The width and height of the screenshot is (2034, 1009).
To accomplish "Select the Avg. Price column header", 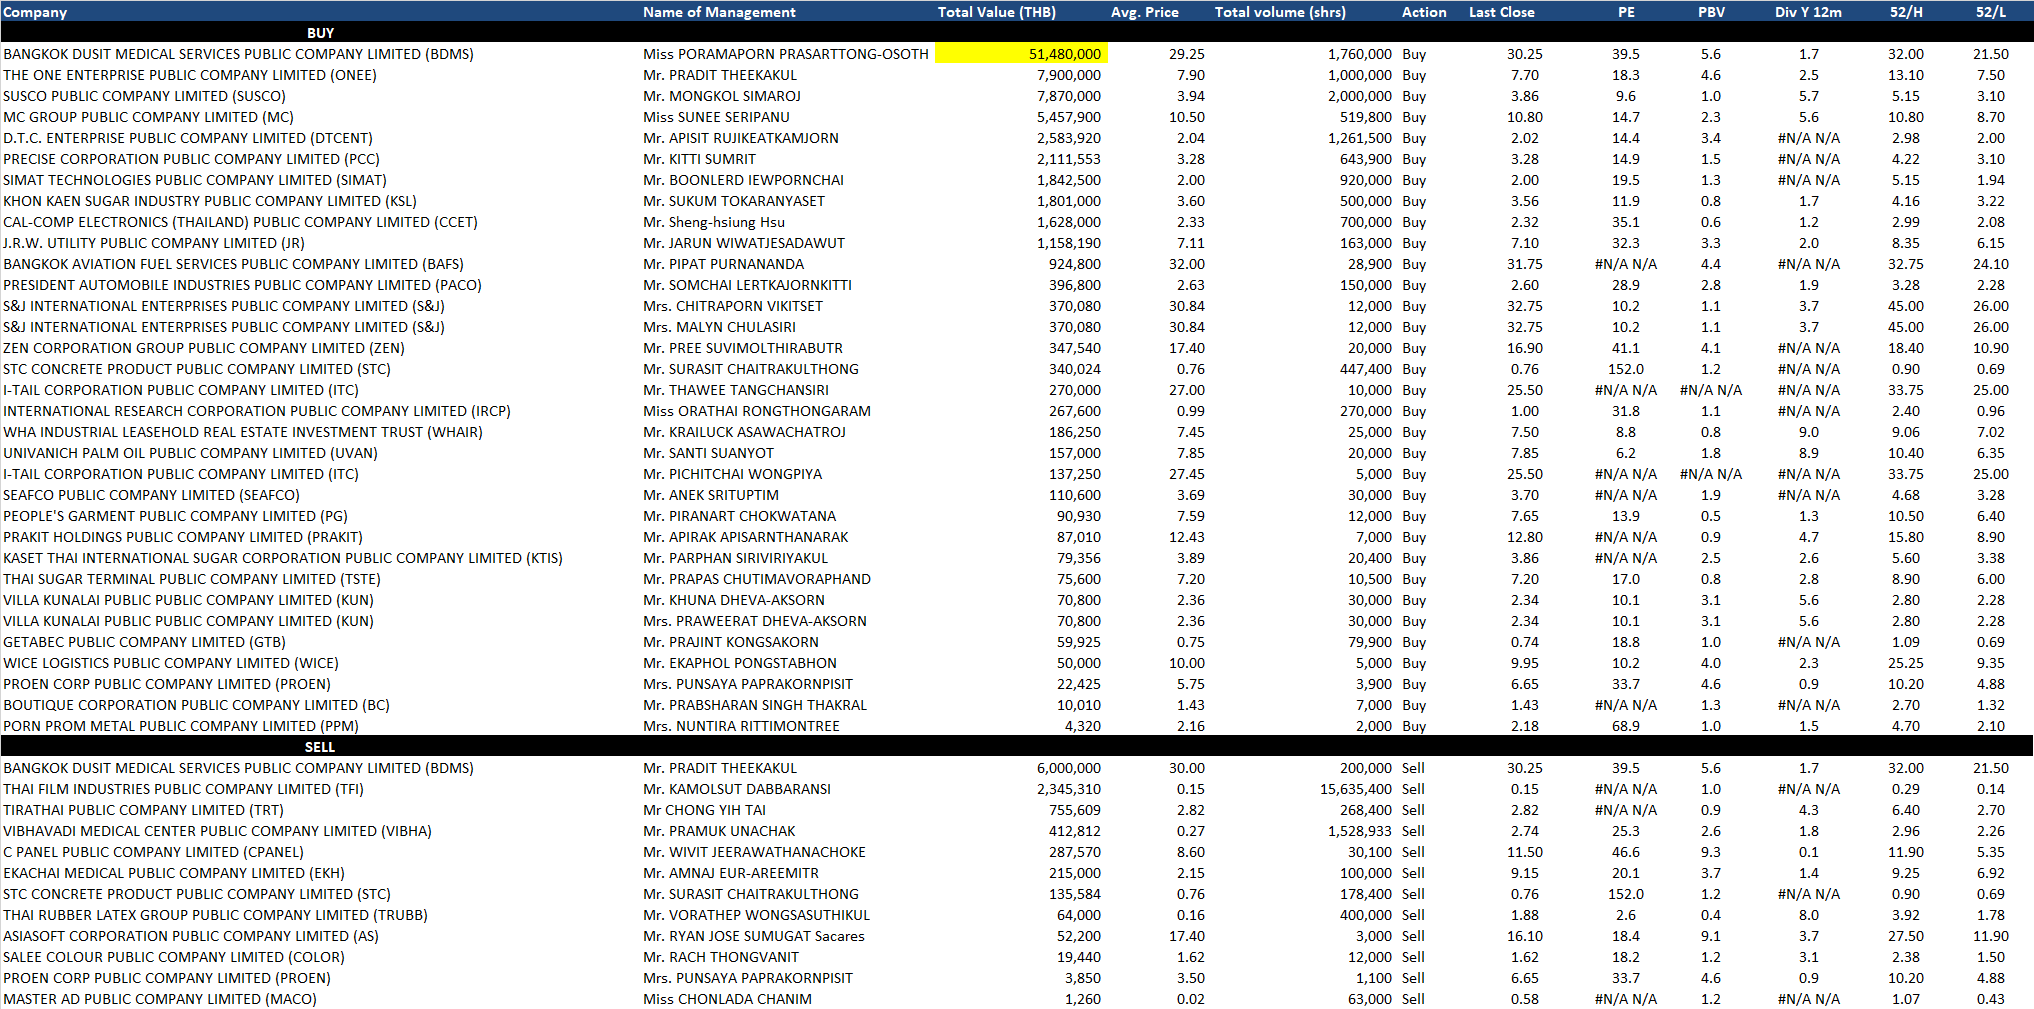I will pyautogui.click(x=1144, y=12).
